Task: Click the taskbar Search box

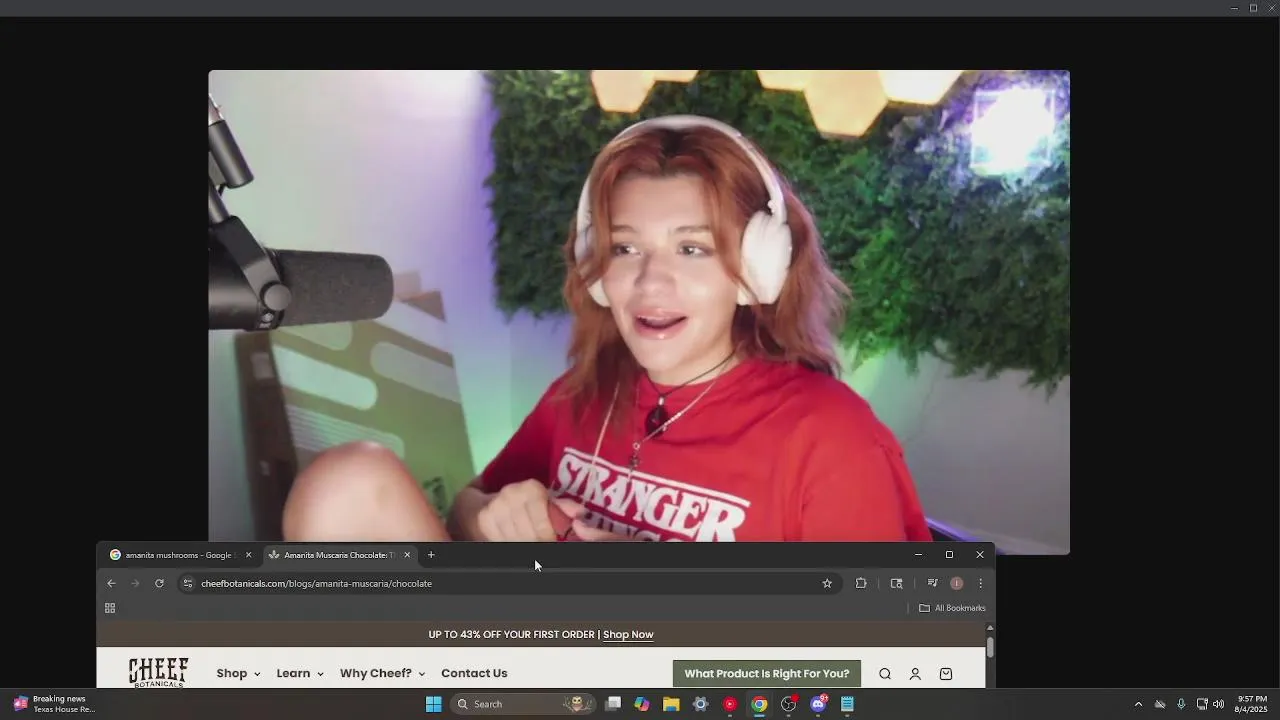Action: 522,704
